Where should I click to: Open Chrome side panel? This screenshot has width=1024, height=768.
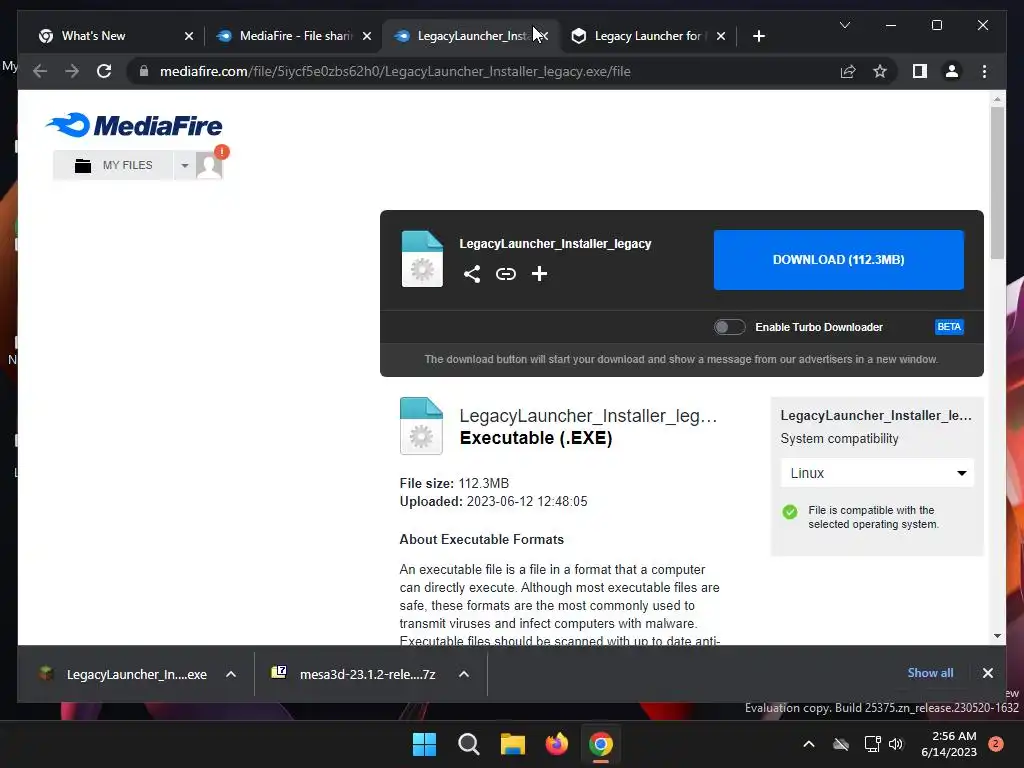point(920,71)
